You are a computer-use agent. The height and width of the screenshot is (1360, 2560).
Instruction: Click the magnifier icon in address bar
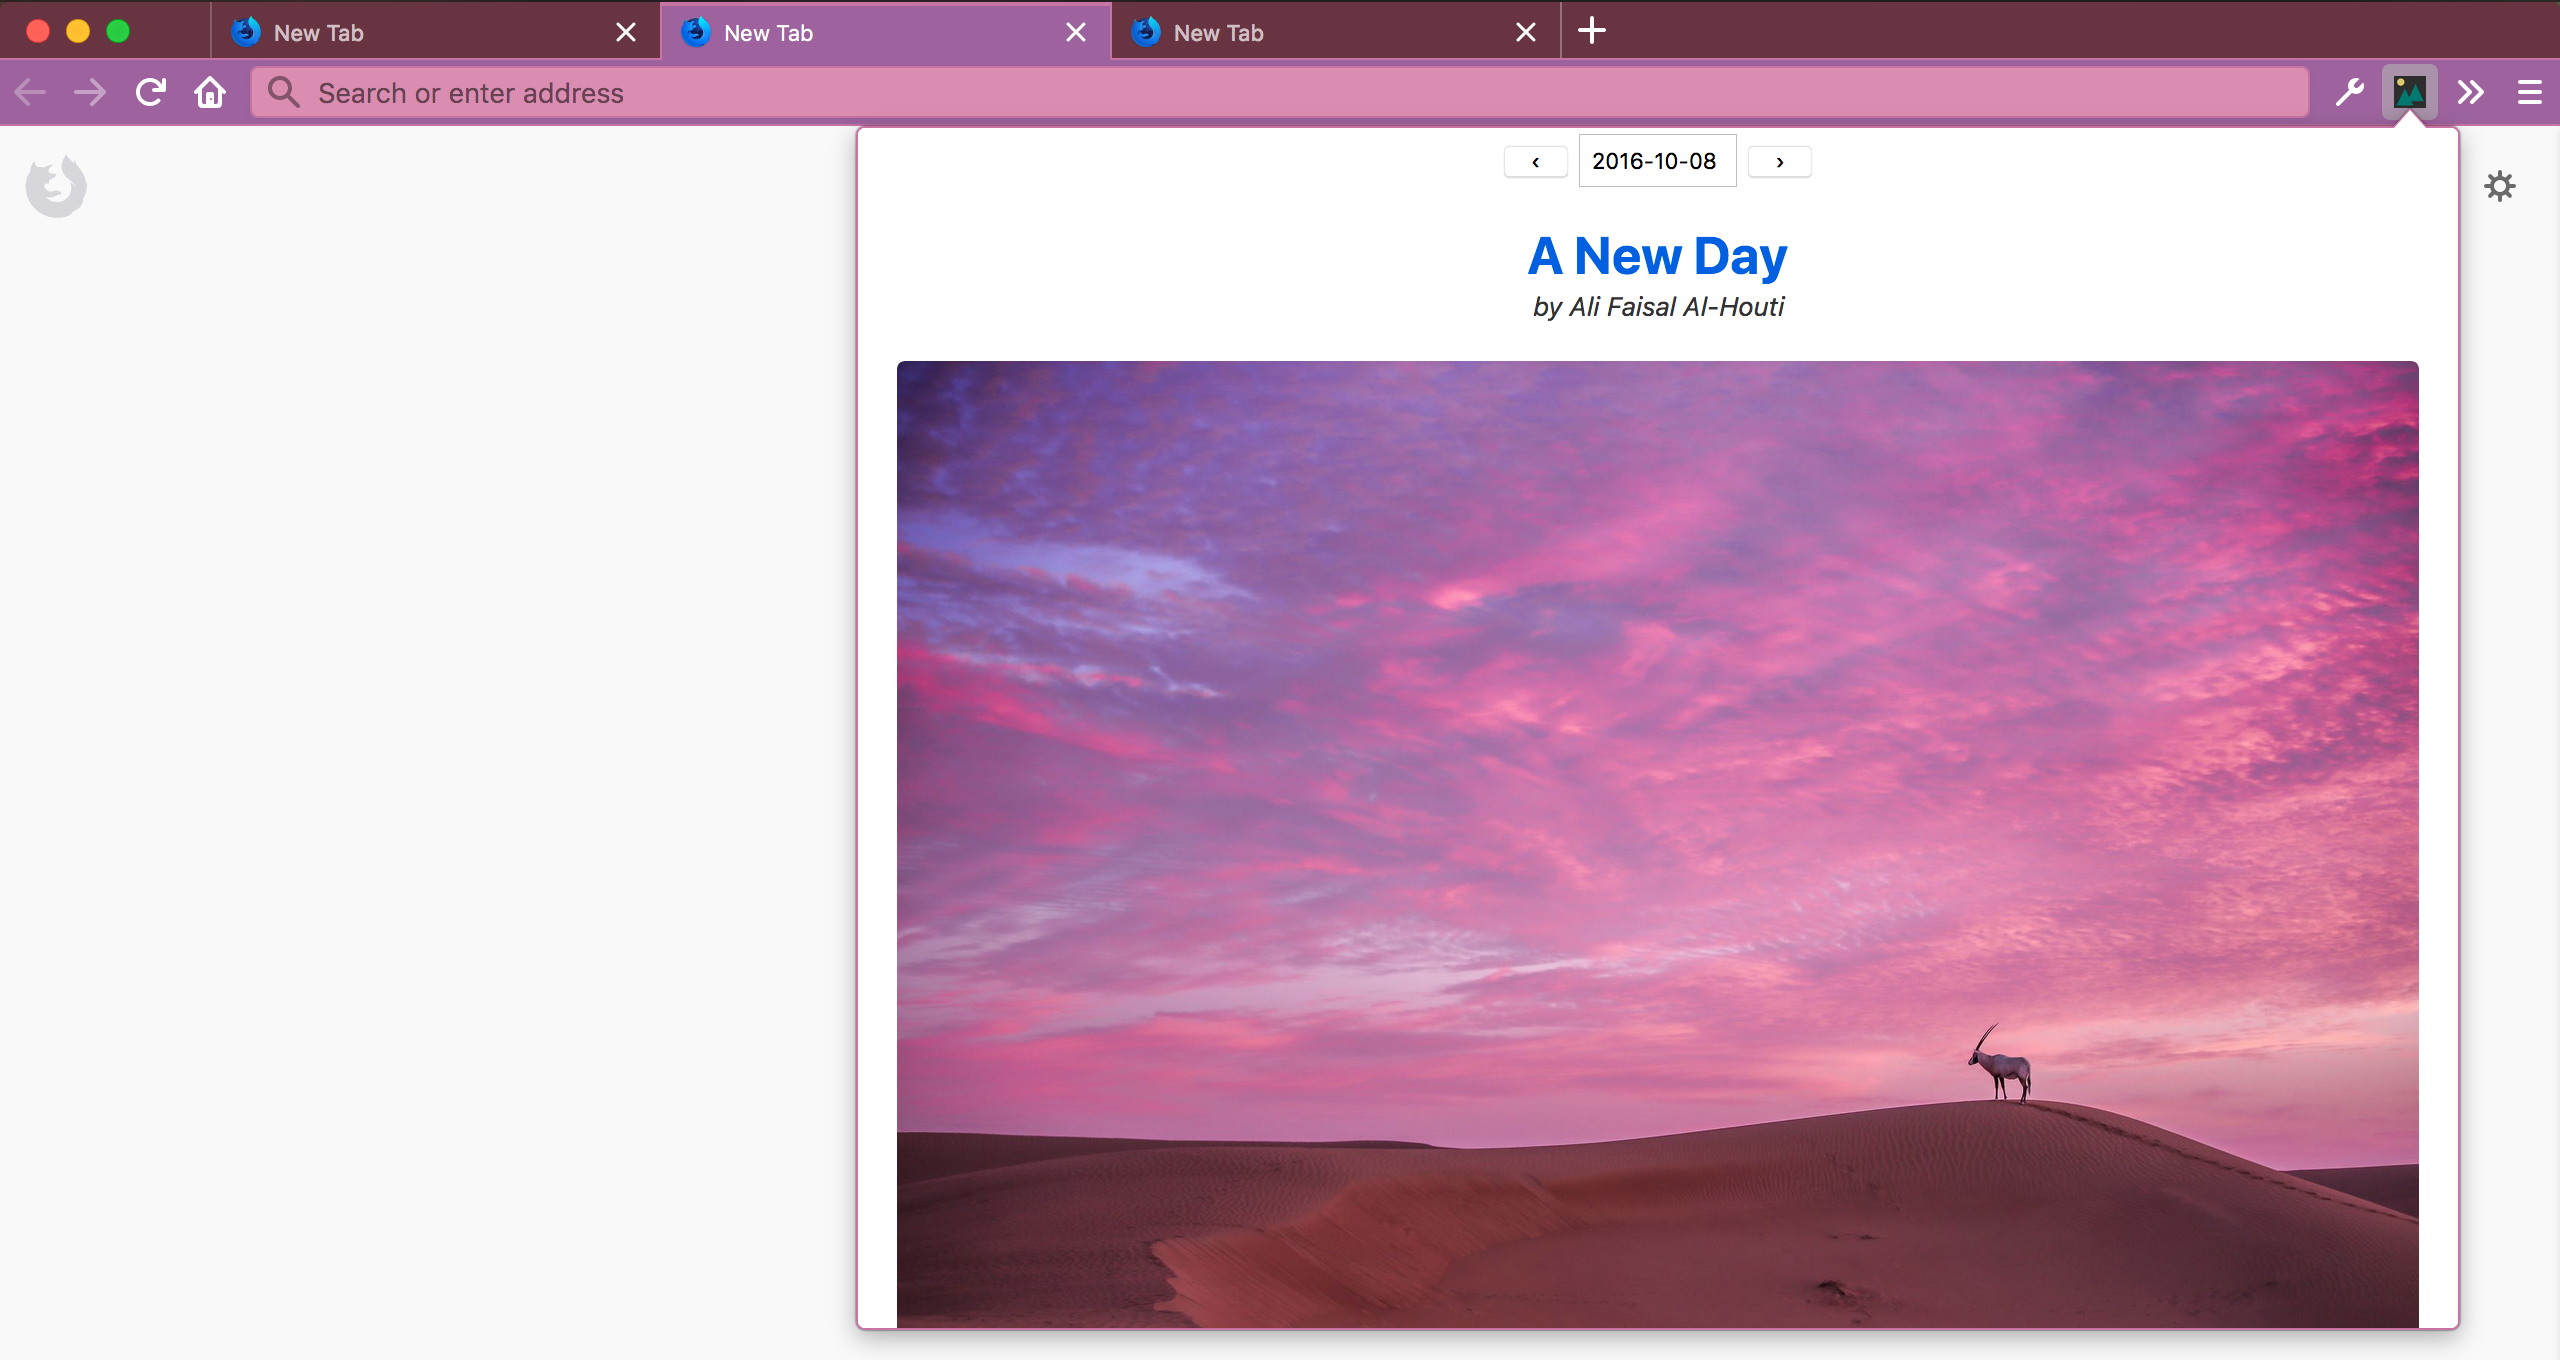(284, 93)
